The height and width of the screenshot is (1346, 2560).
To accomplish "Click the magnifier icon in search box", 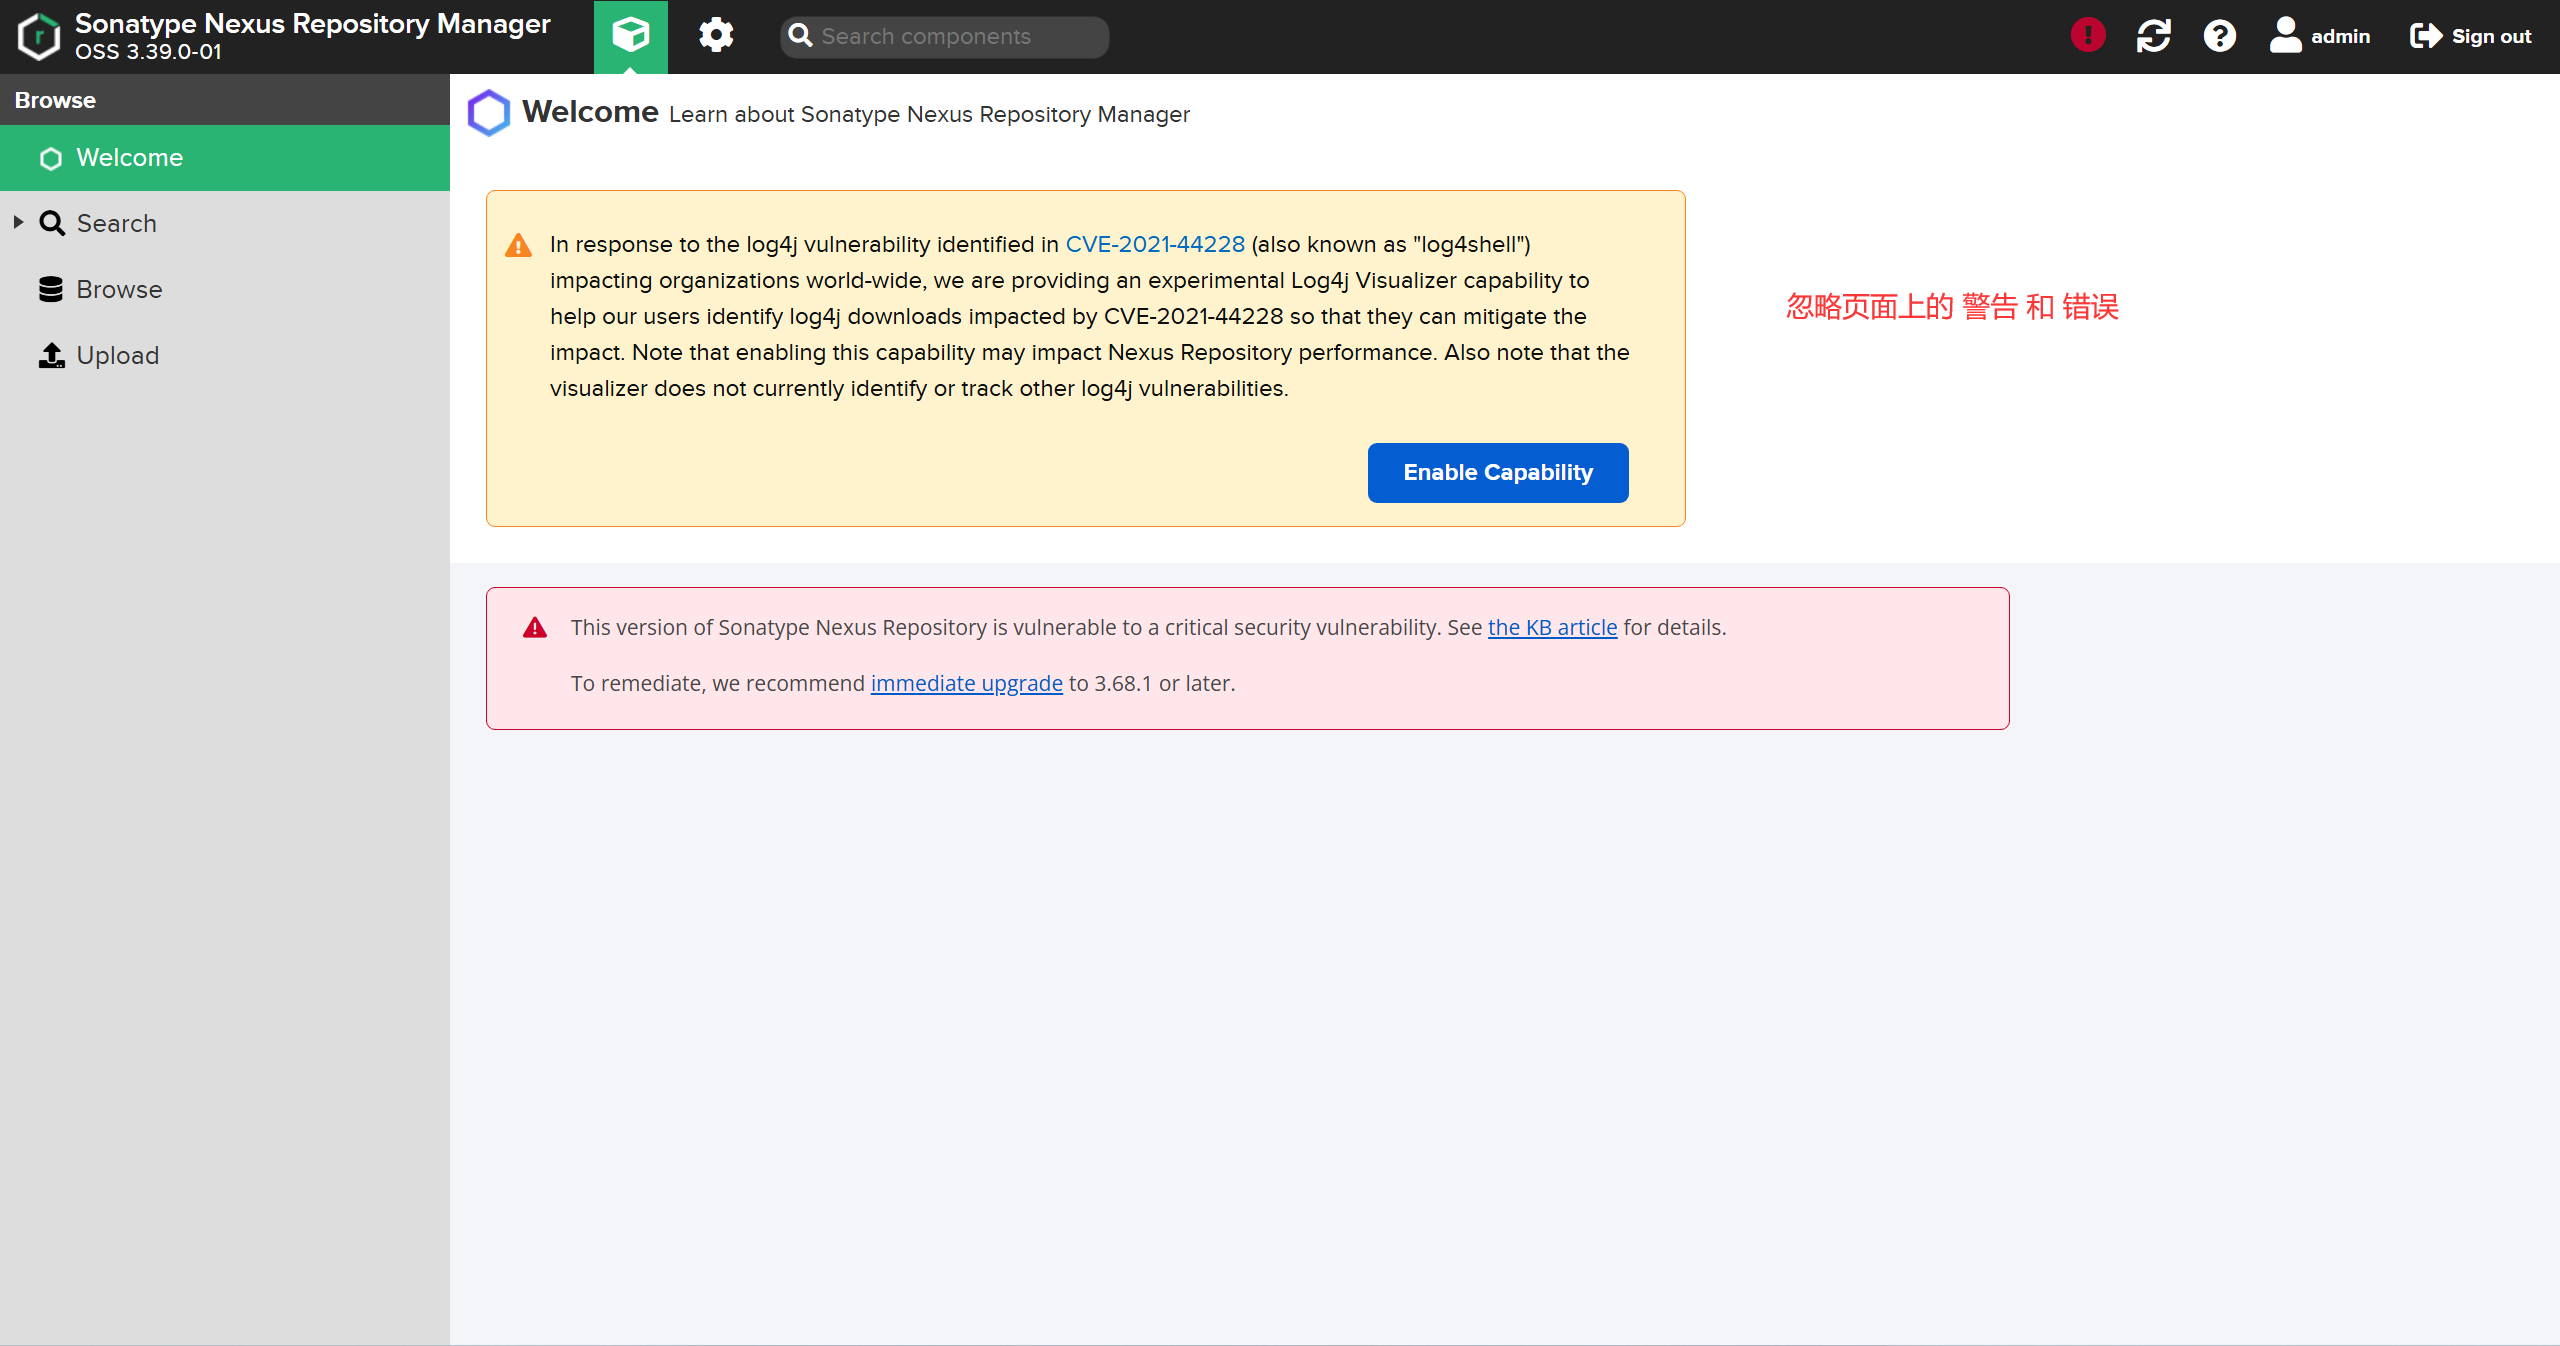I will pos(800,36).
